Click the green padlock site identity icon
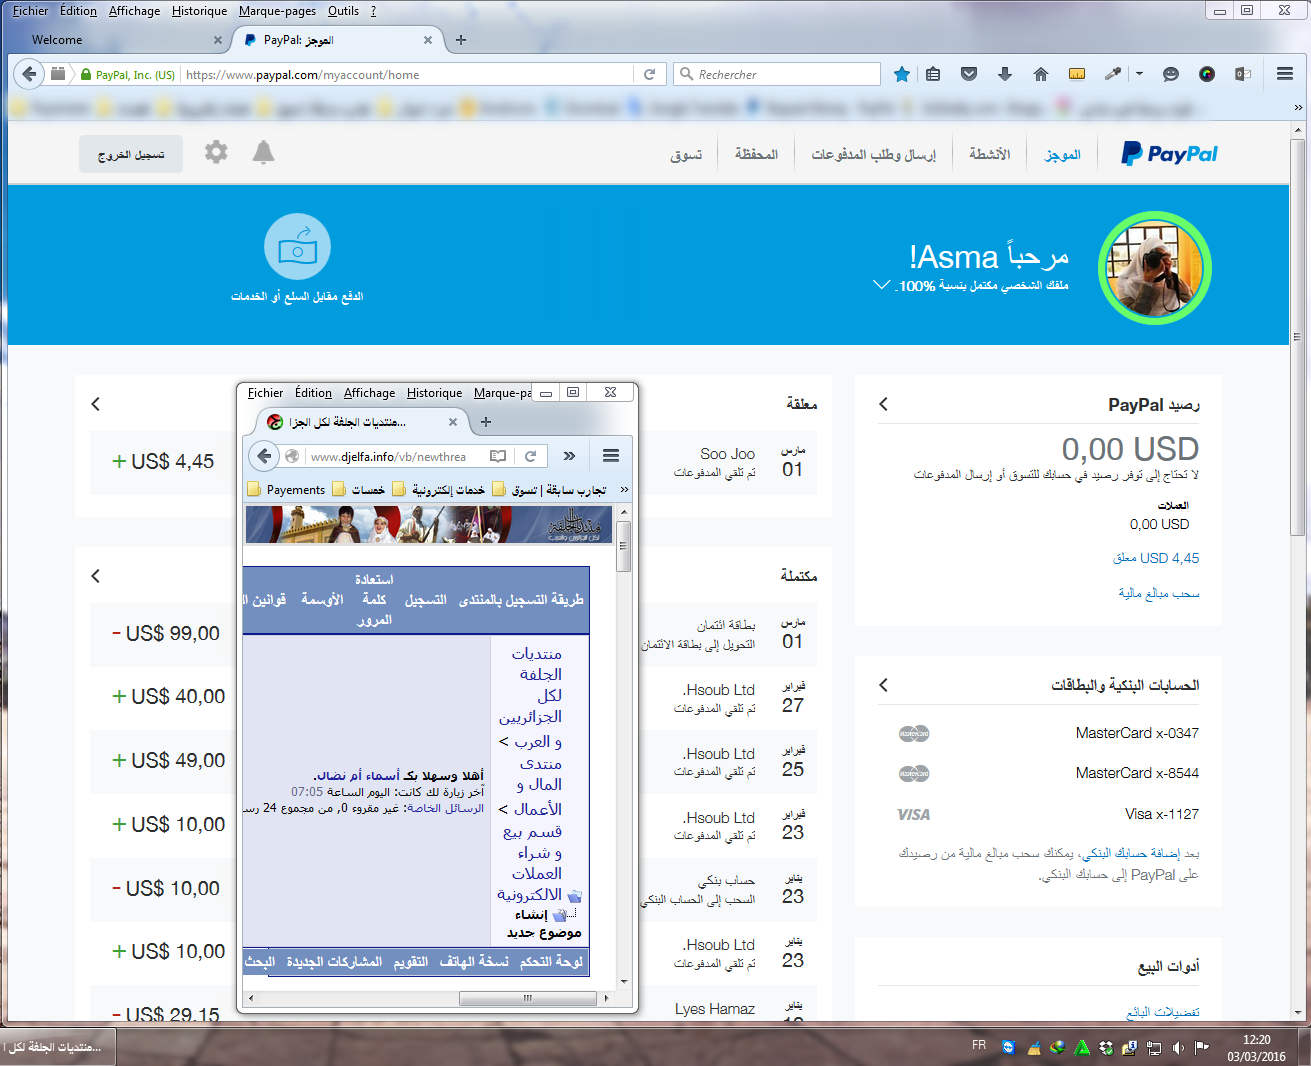This screenshot has height=1066, width=1311. [x=86, y=75]
